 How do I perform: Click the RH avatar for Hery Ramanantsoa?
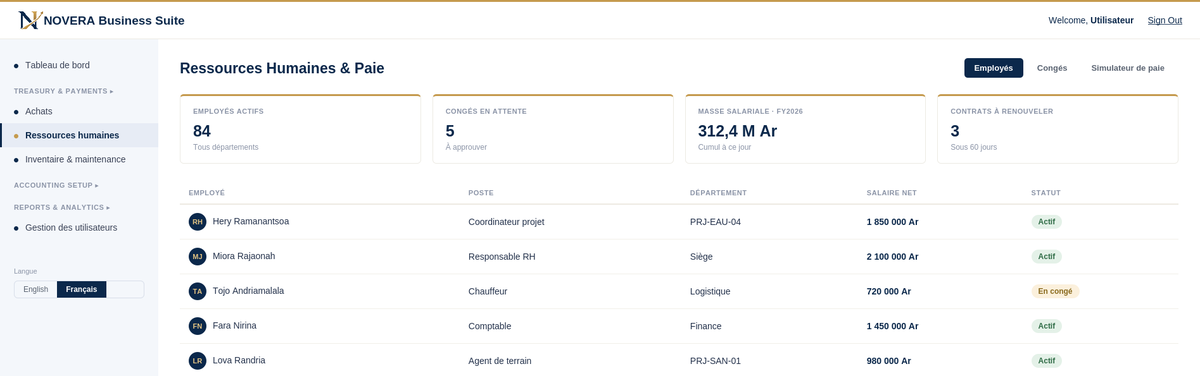coord(198,222)
